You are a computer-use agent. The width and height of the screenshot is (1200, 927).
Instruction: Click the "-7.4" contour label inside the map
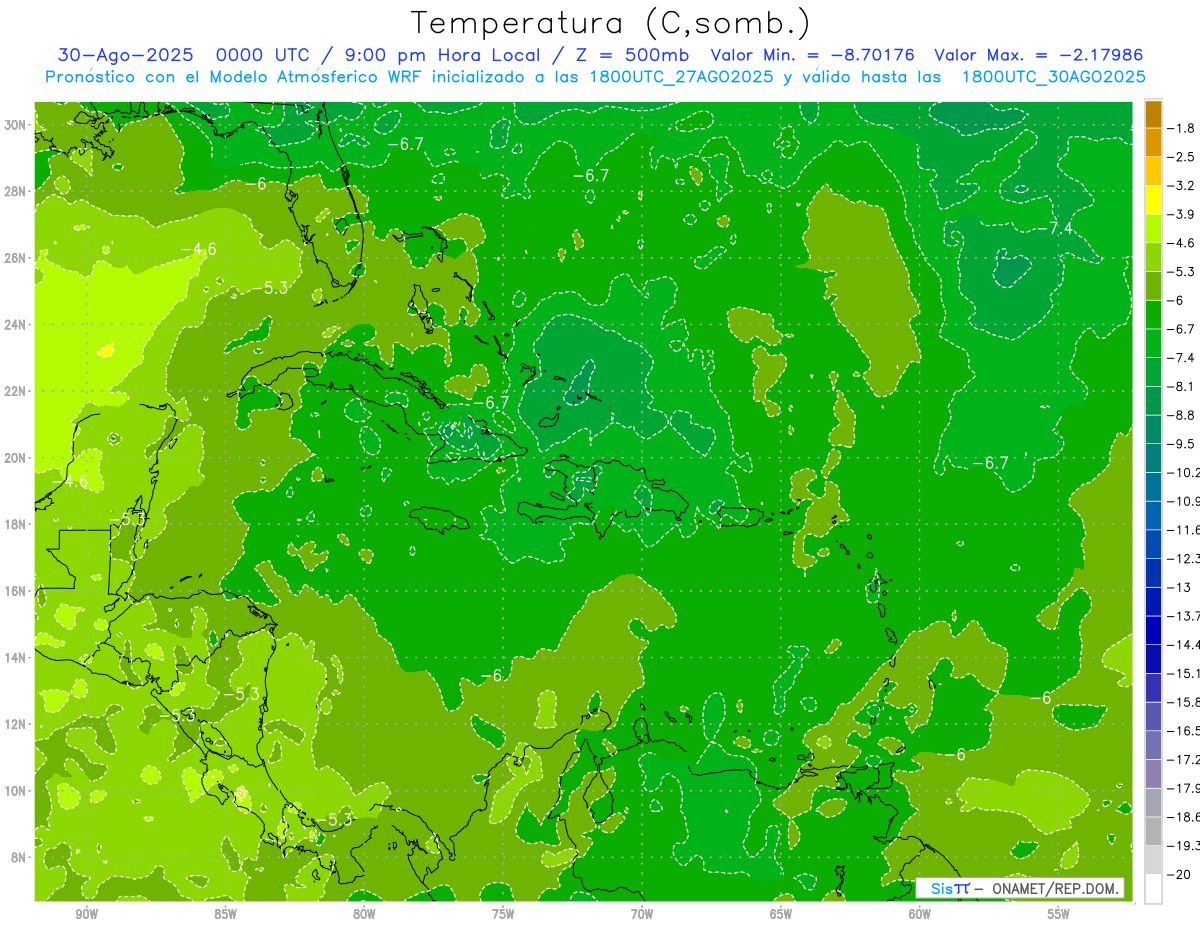point(1053,229)
